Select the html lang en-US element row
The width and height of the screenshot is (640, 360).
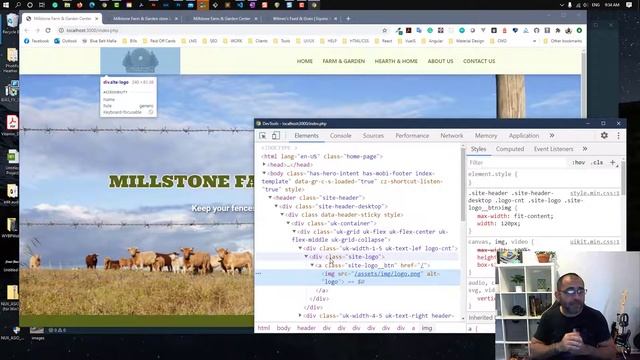pyautogui.click(x=322, y=156)
